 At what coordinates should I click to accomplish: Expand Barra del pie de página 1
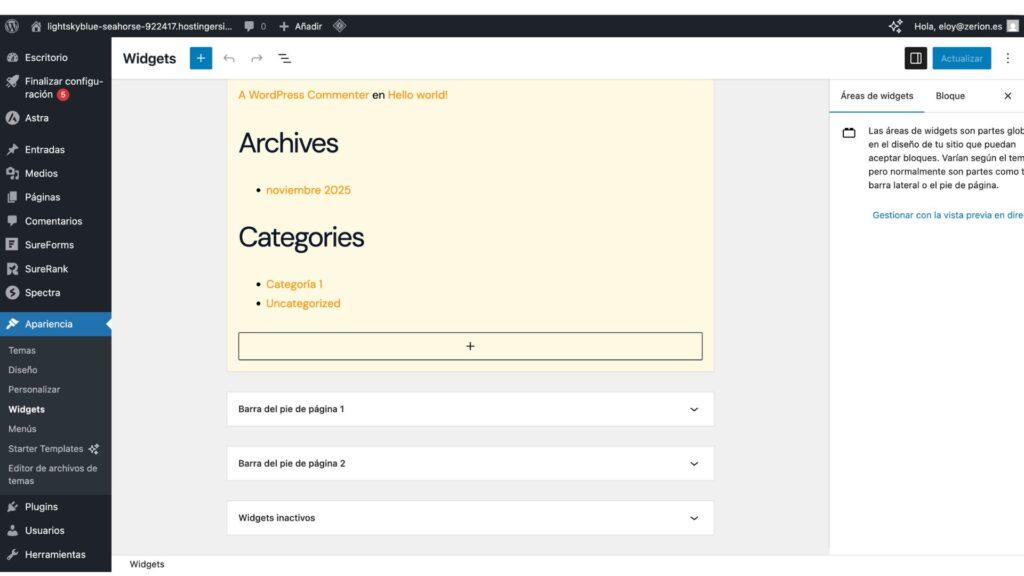pos(468,408)
